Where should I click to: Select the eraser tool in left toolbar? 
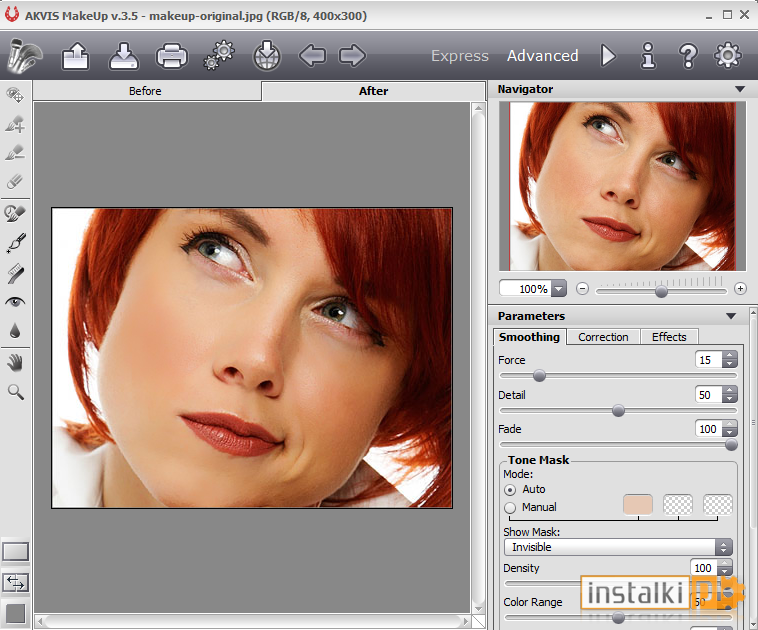tap(15, 182)
